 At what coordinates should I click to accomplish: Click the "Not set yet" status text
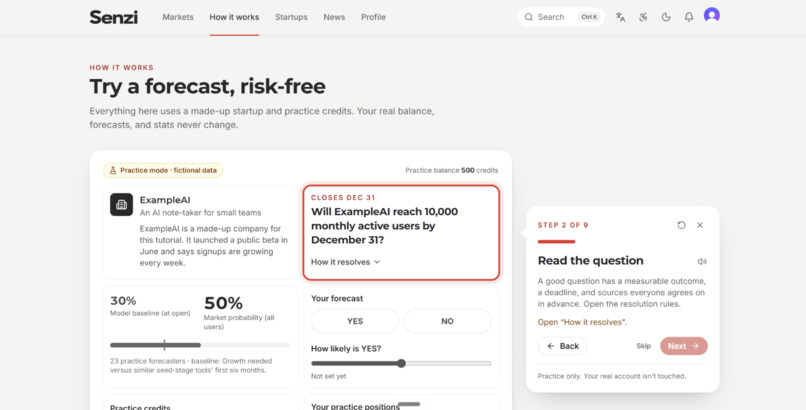[328, 376]
